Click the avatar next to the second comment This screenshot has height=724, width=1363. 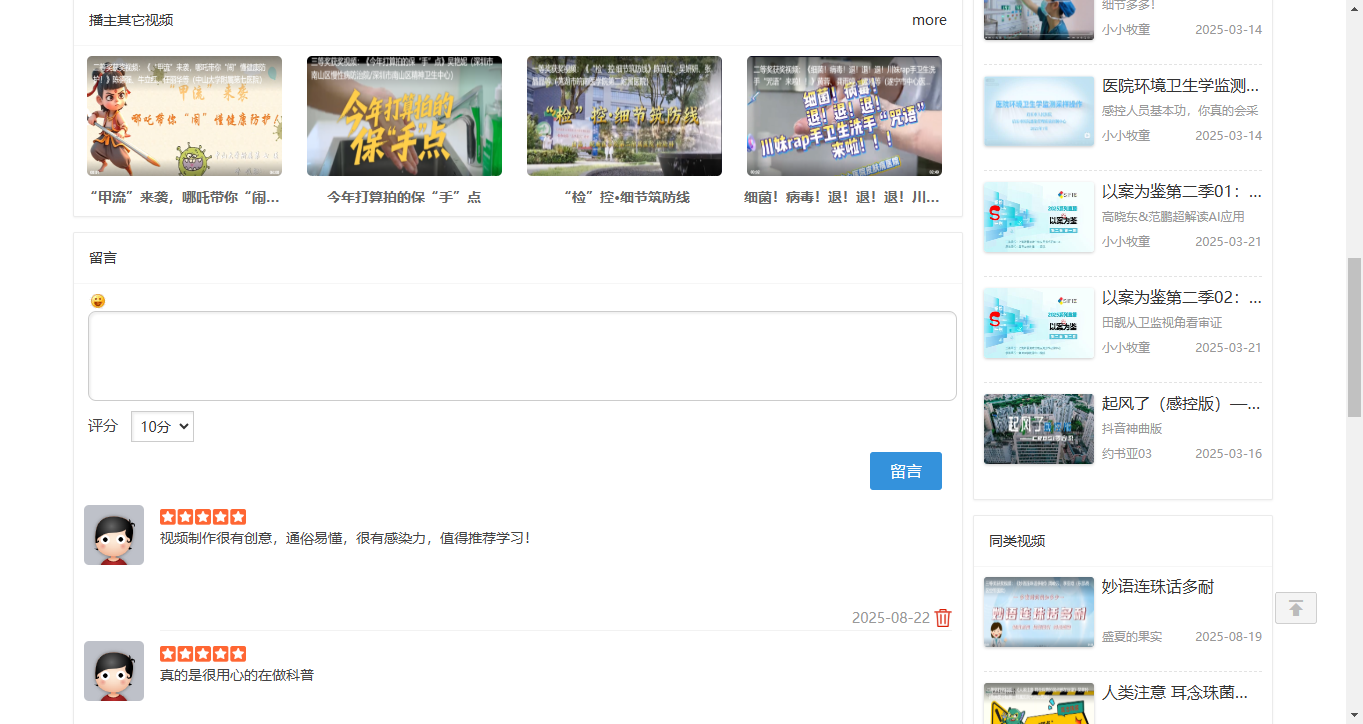click(x=113, y=670)
